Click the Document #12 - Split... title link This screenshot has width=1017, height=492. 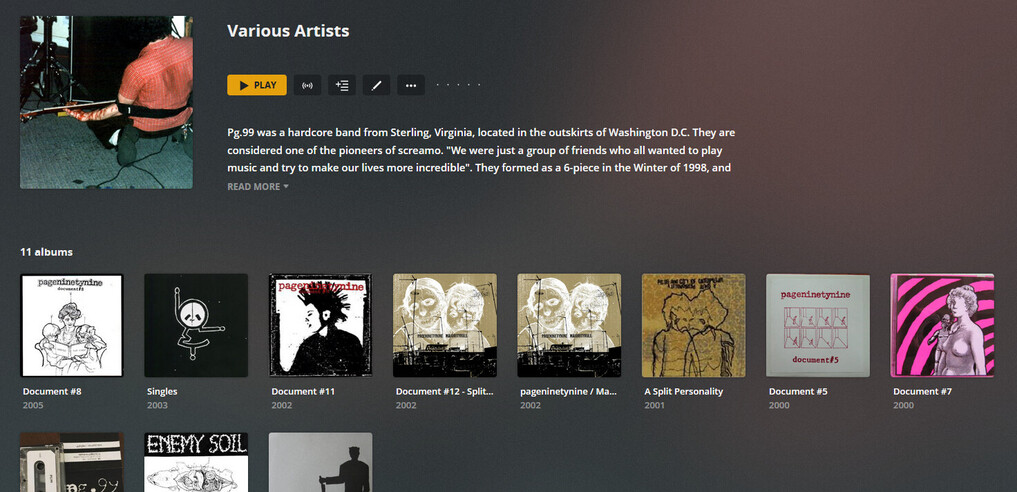[445, 392]
